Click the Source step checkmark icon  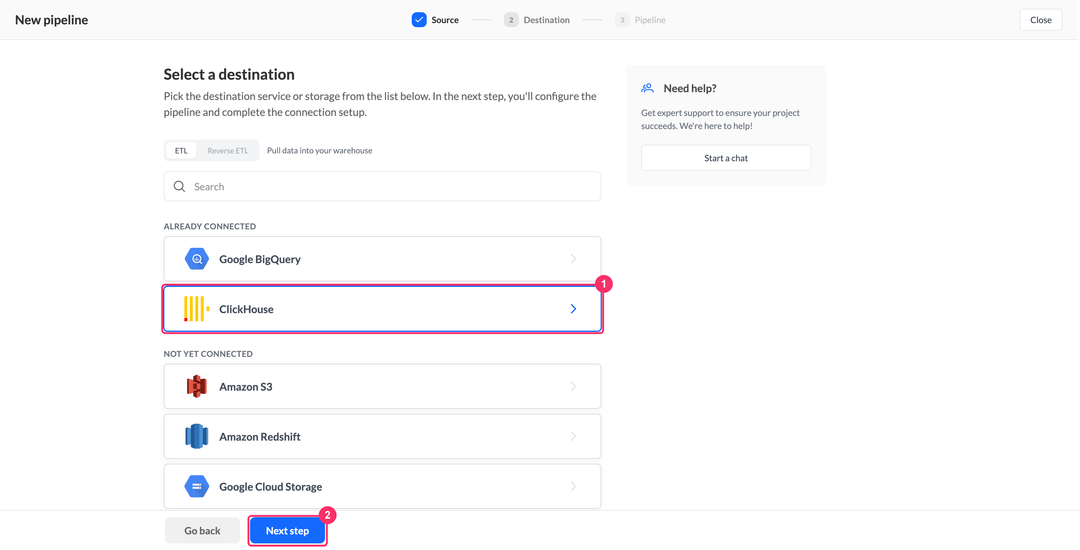tap(419, 20)
